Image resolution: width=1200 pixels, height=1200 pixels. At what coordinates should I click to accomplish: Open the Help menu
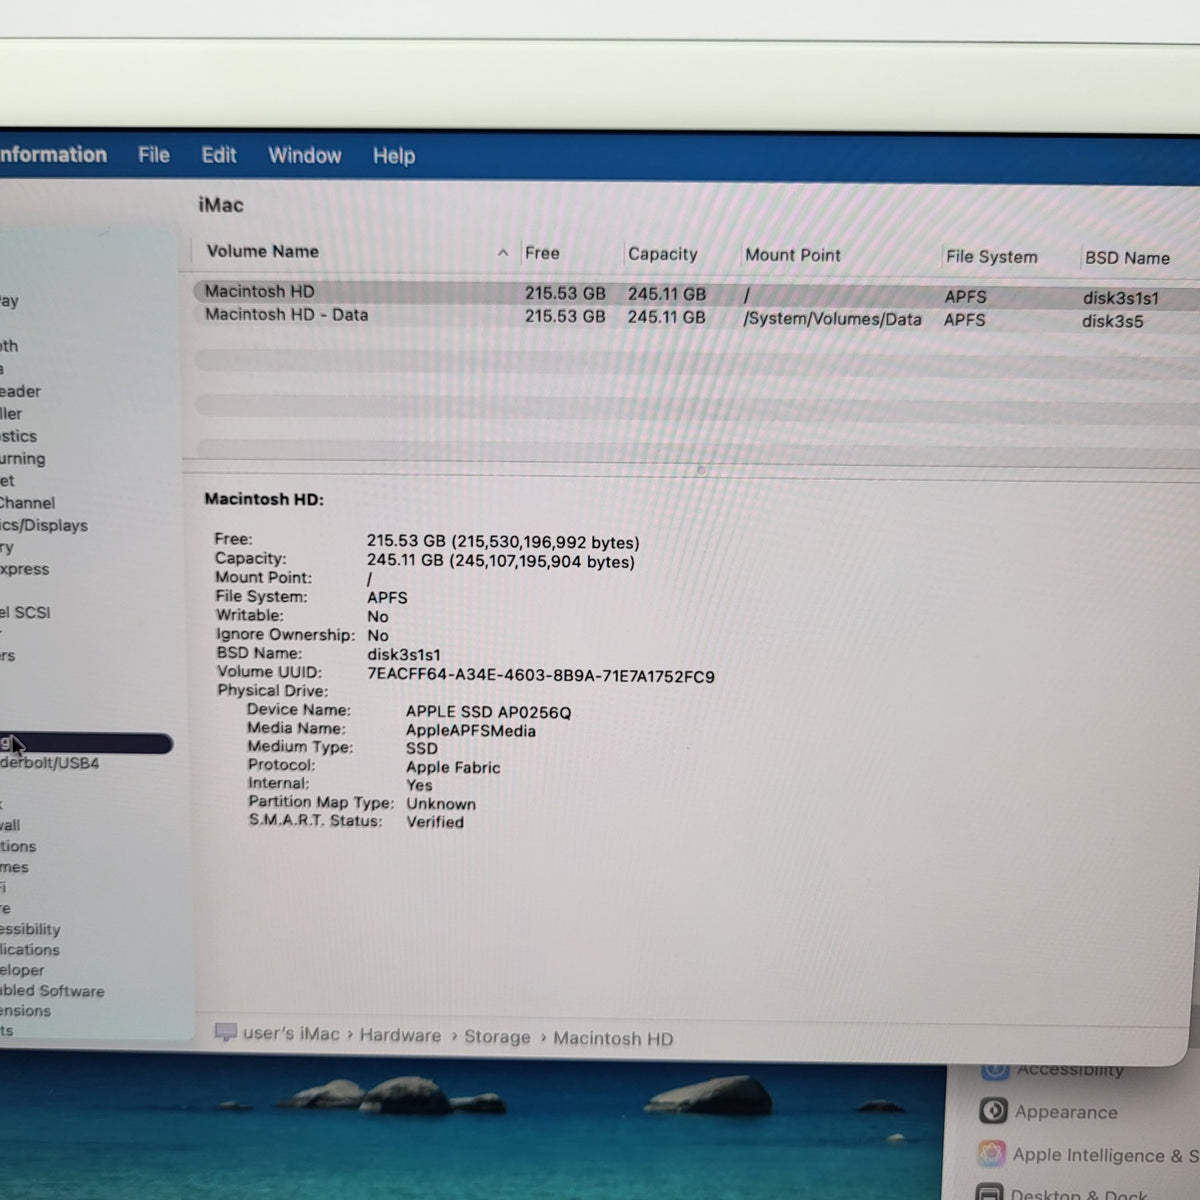click(394, 156)
